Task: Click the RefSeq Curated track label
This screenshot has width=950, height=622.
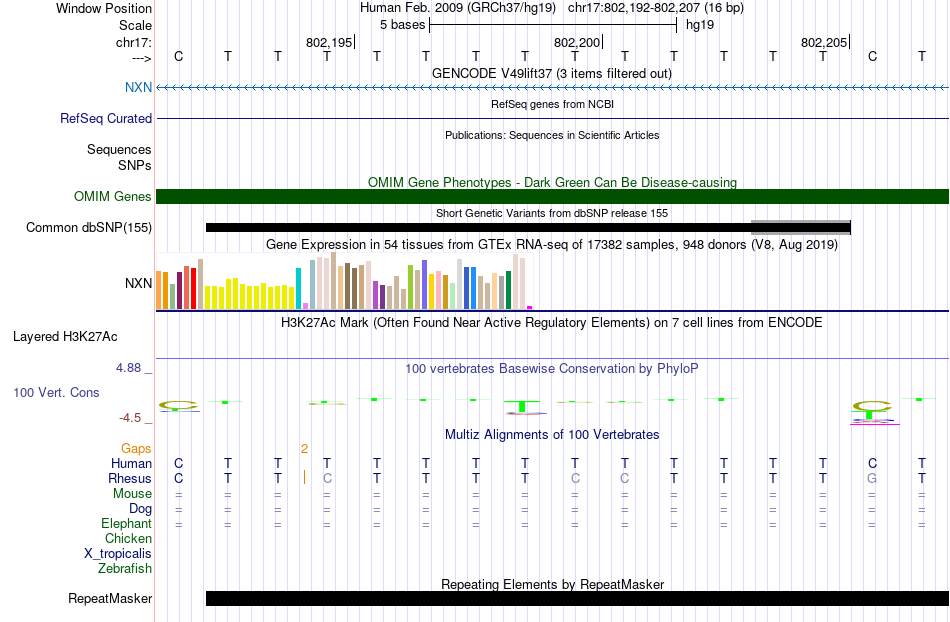Action: point(106,118)
